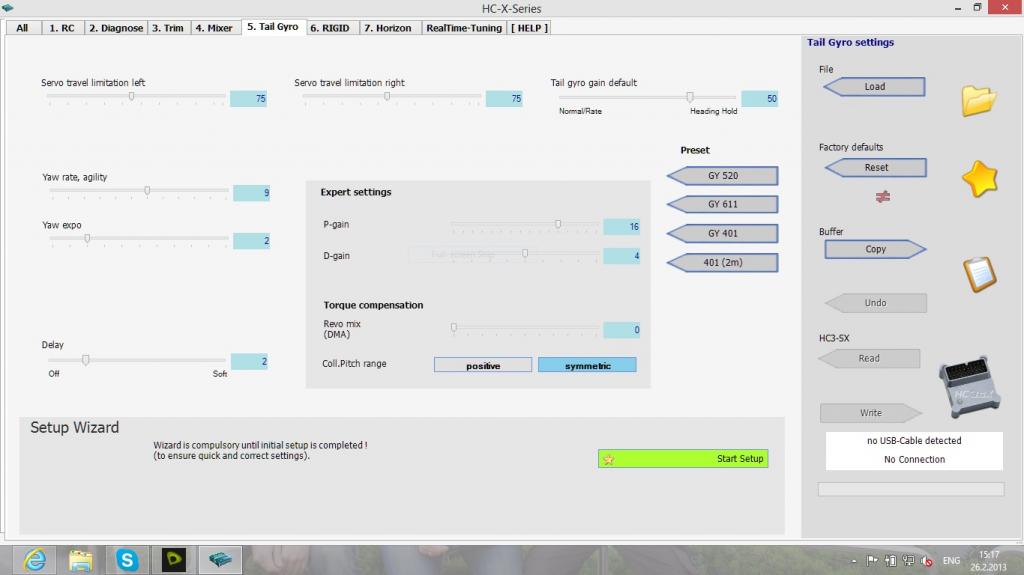This screenshot has width=1024, height=575.
Task: Choose the 401 (2m) preset button
Action: (722, 263)
